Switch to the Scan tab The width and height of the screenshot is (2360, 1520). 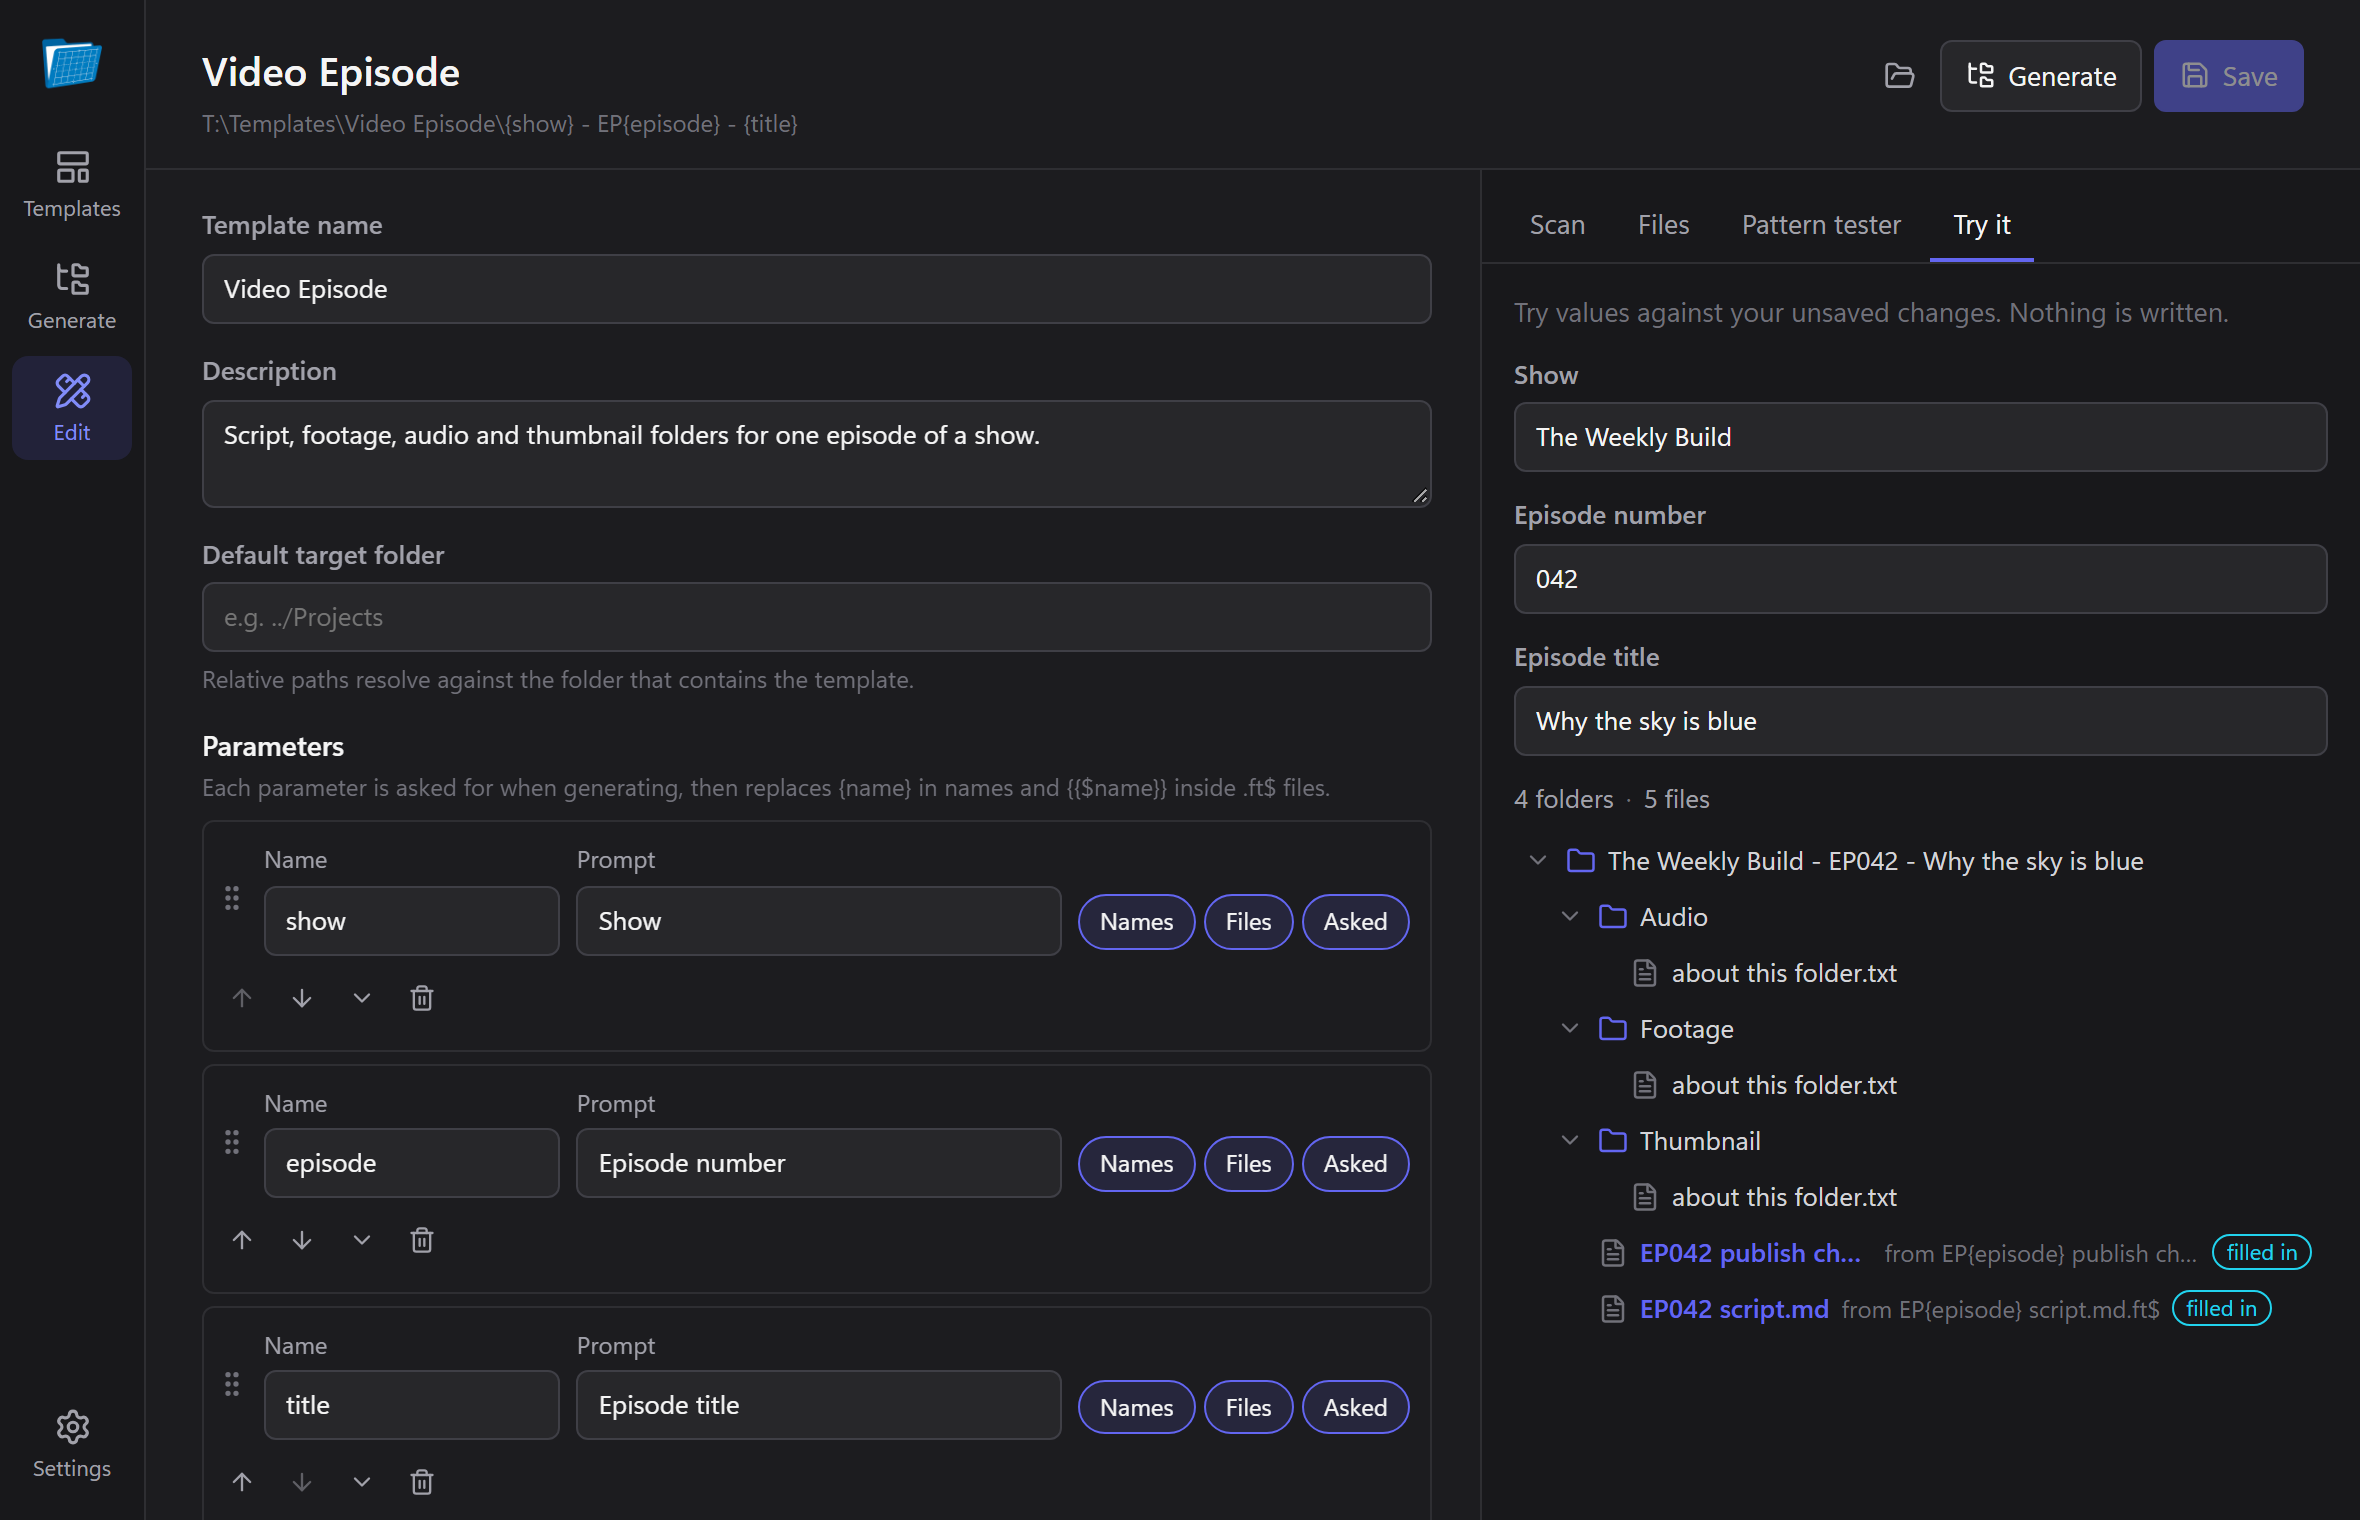tap(1557, 225)
